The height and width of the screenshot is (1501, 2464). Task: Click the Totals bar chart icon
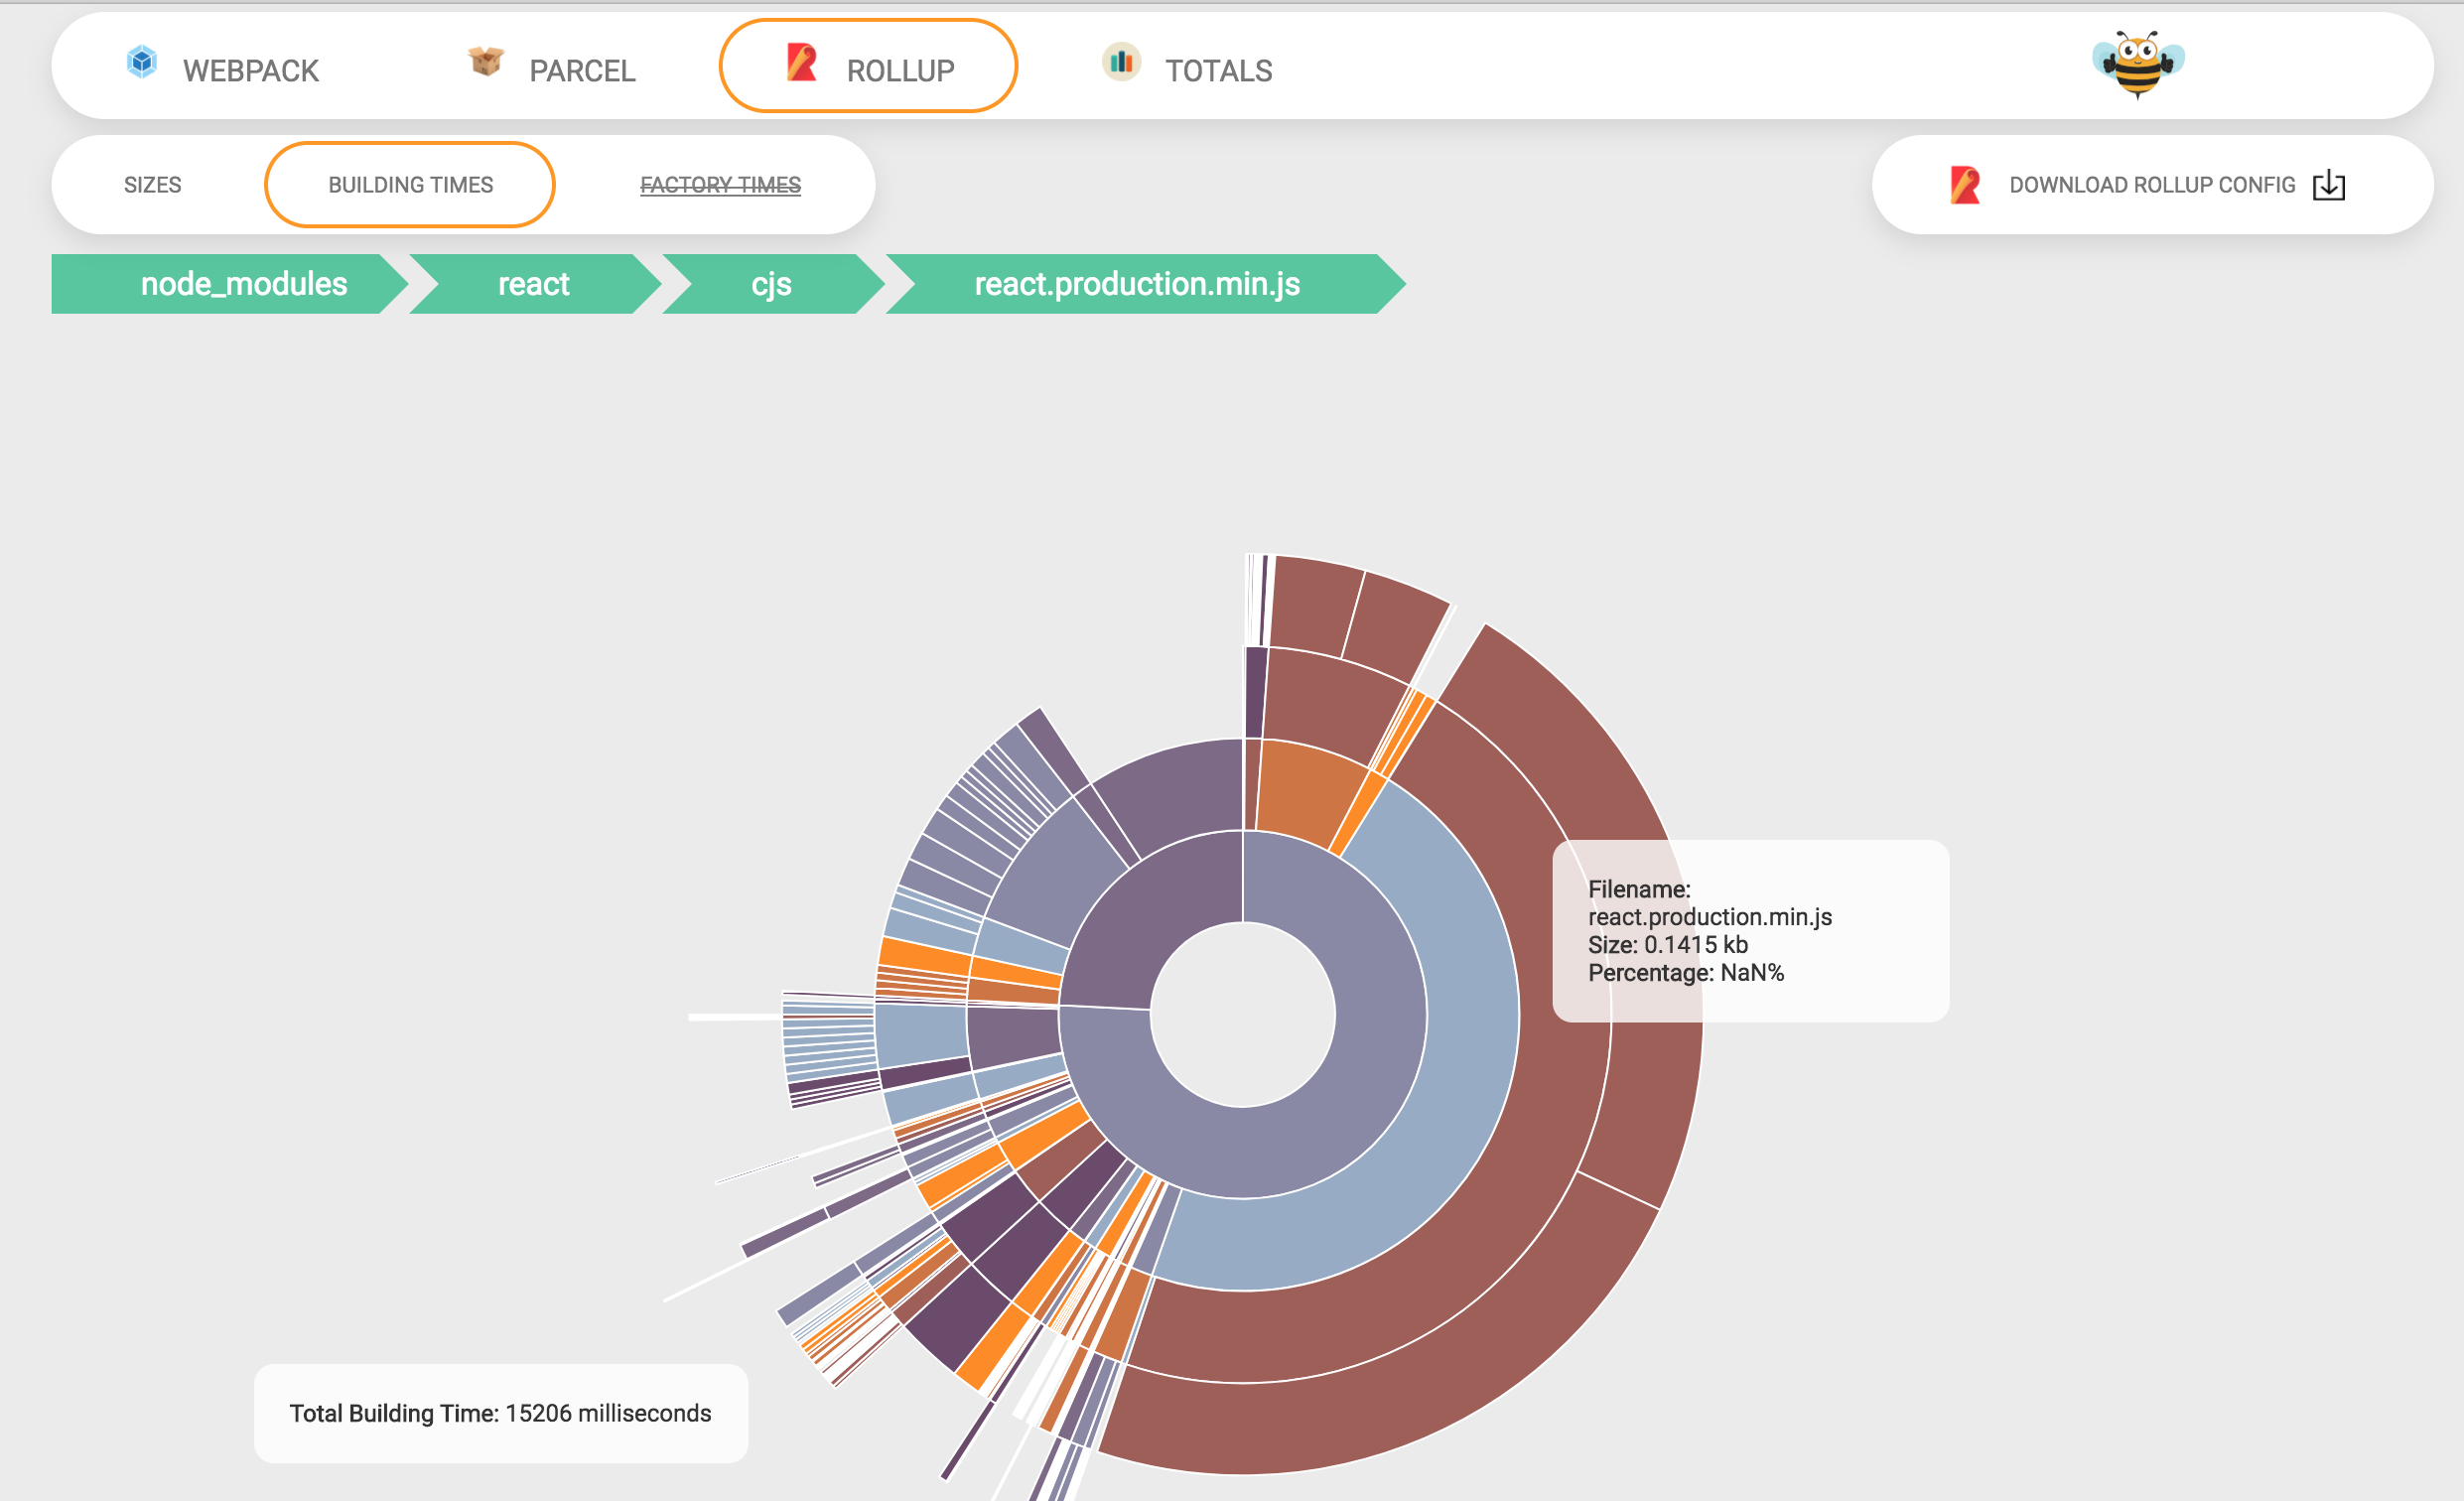(1121, 62)
